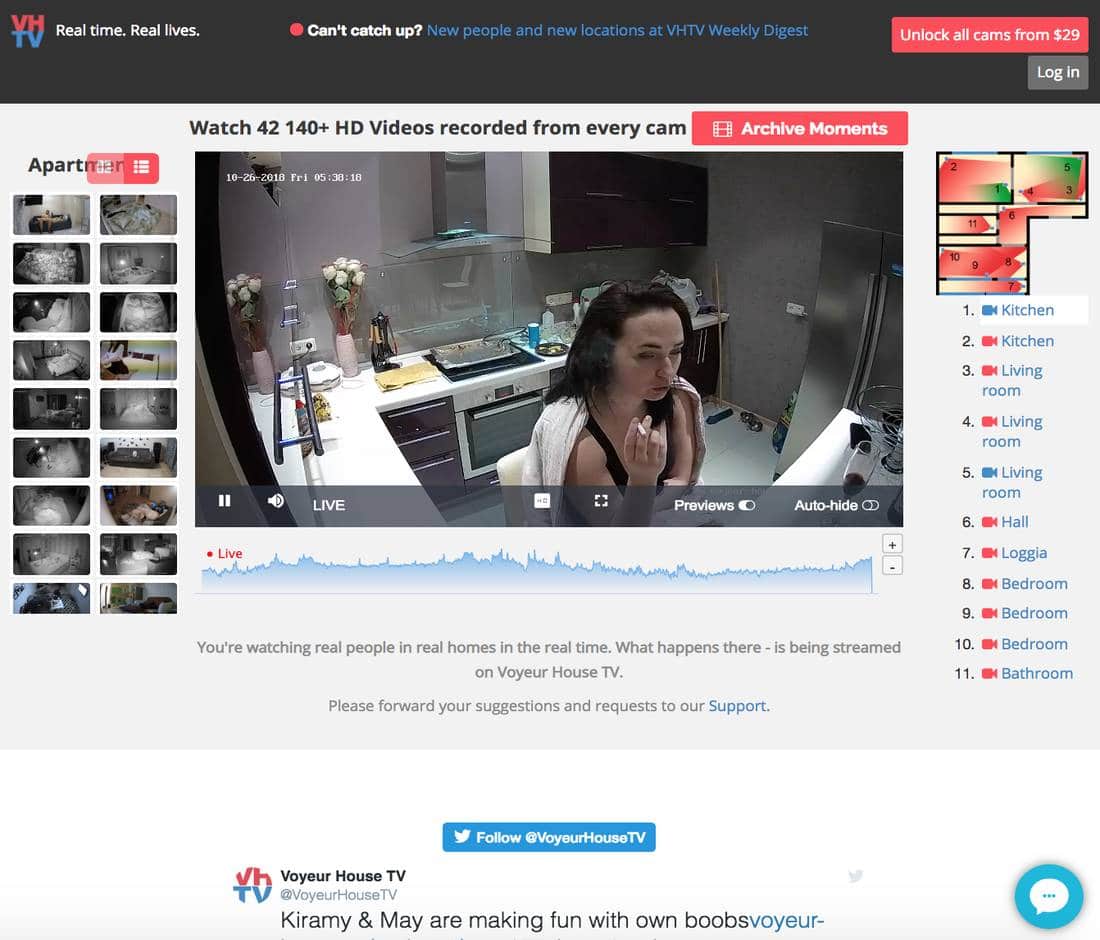Click Voyeur House TV tweet avatar
Image resolution: width=1100 pixels, height=940 pixels.
pos(252,885)
